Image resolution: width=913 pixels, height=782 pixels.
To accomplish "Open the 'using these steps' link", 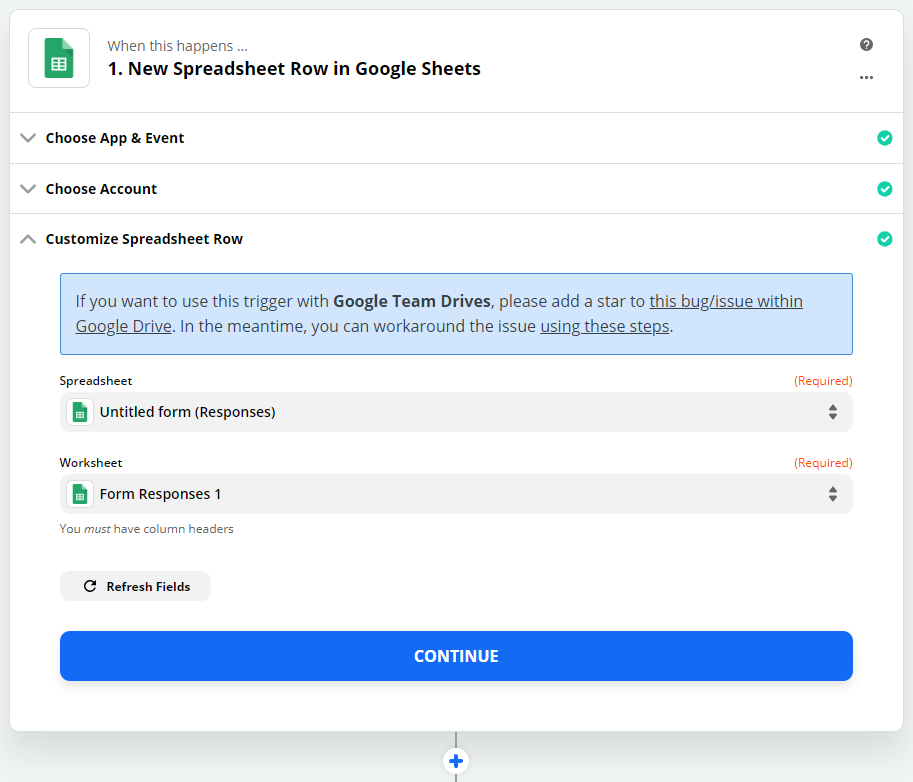I will [604, 327].
